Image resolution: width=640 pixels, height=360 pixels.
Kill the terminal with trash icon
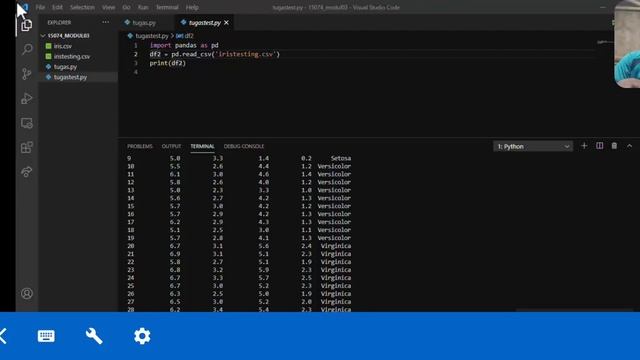[x=614, y=146]
